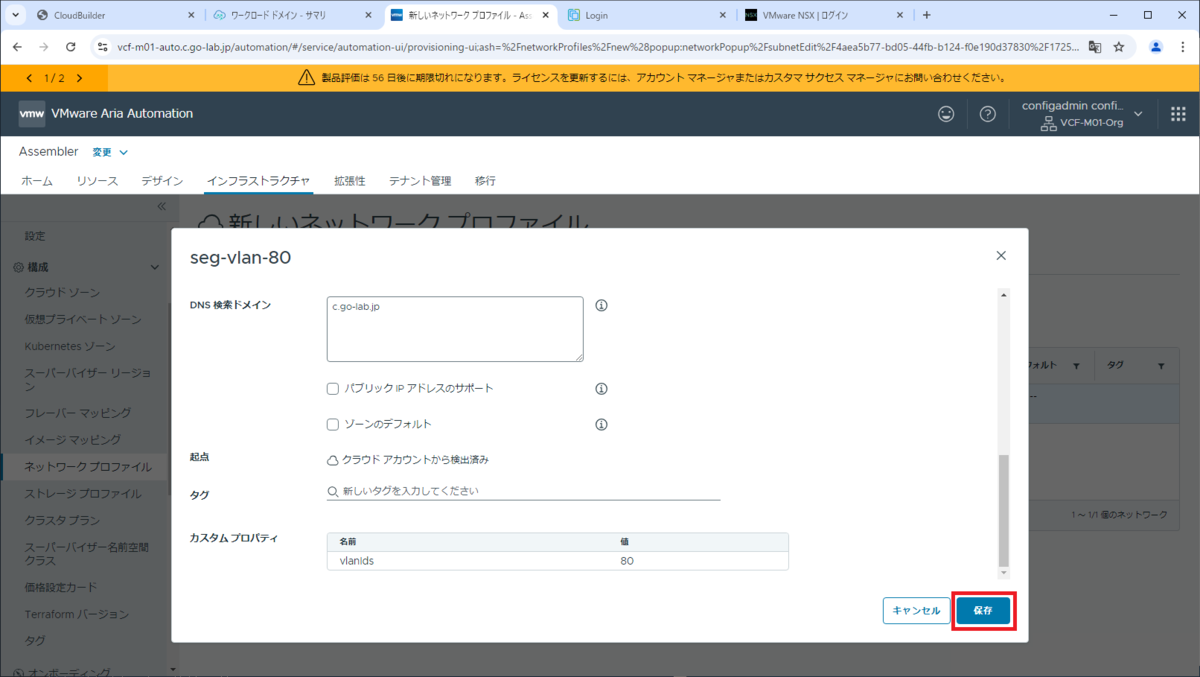Open 仮想プライベート ゾーン in the sidebar
Viewport: 1200px width, 677px height.
(x=83, y=319)
